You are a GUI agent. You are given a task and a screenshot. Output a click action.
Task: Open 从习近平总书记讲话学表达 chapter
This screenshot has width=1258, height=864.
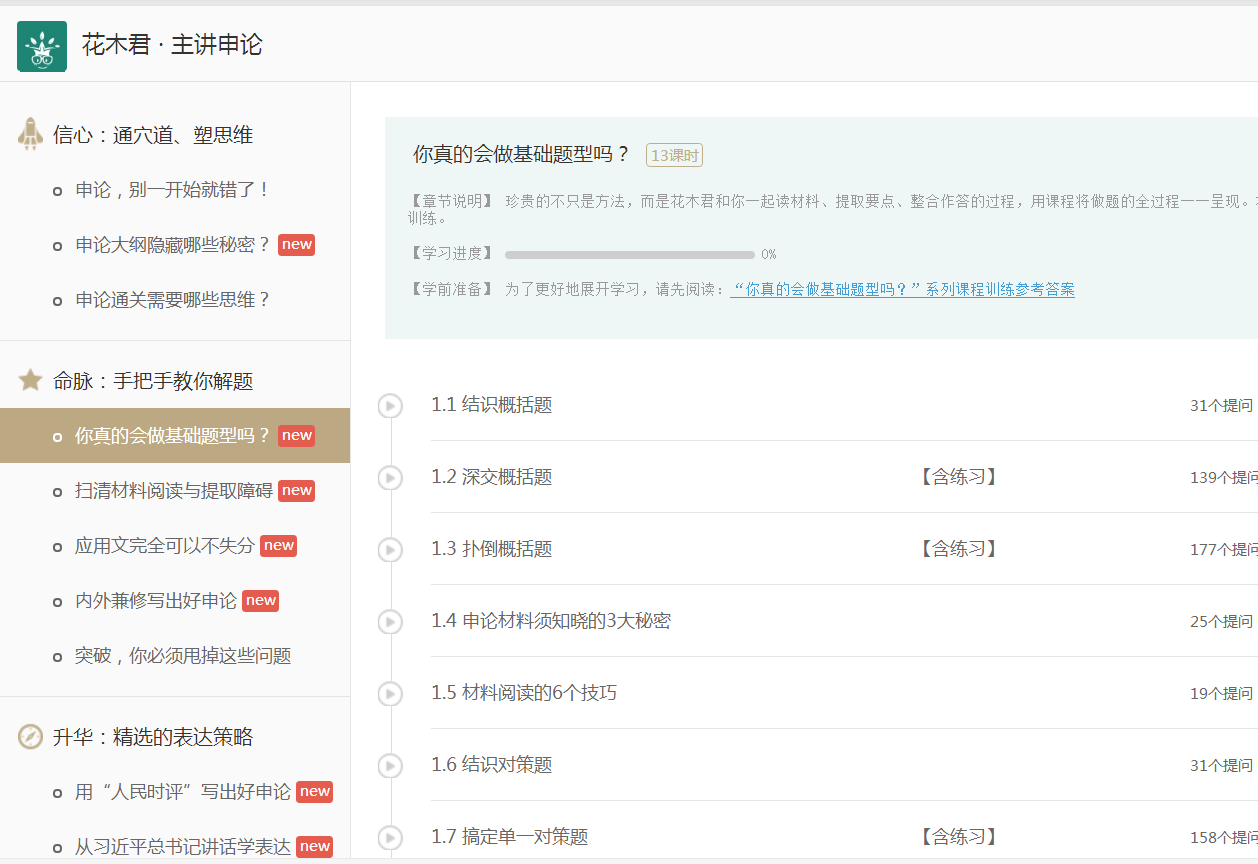pyautogui.click(x=183, y=847)
